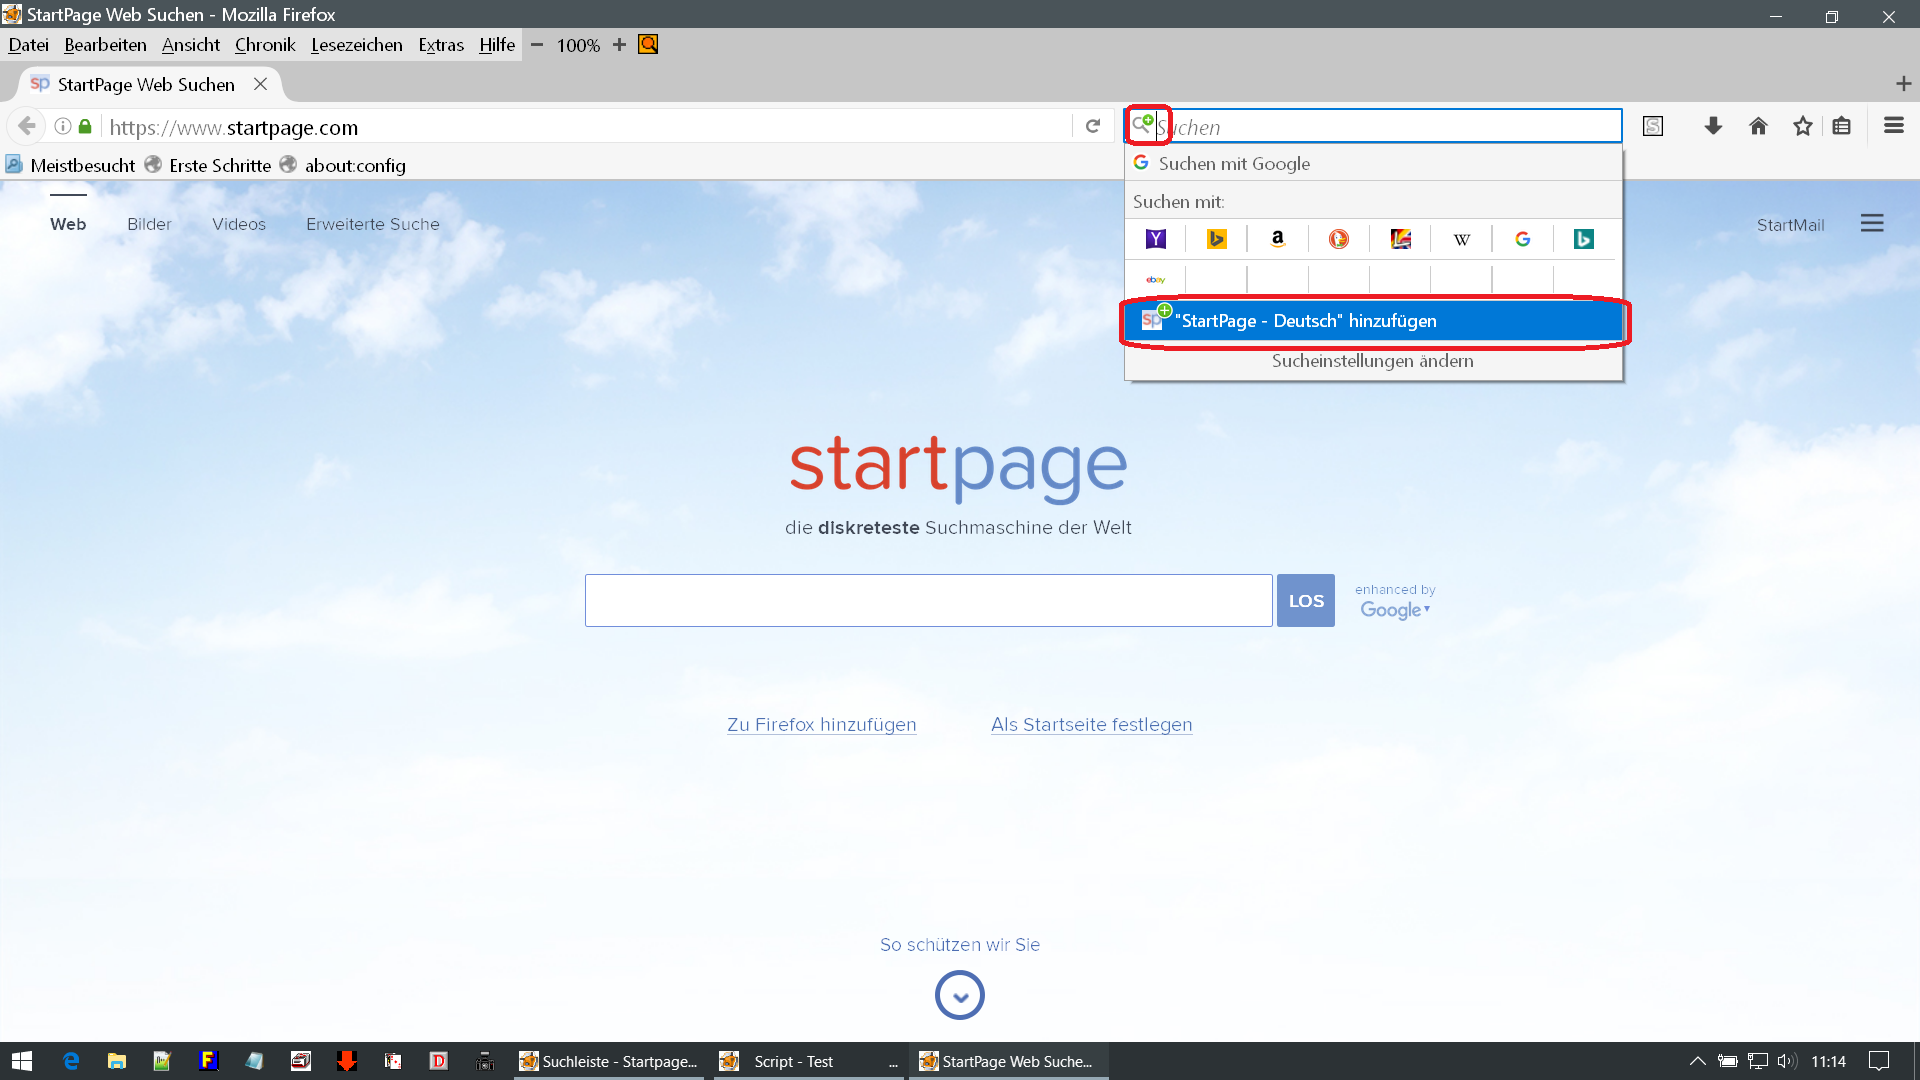Click the Startpage search input field
Screen dimensions: 1920x1080
tap(928, 601)
